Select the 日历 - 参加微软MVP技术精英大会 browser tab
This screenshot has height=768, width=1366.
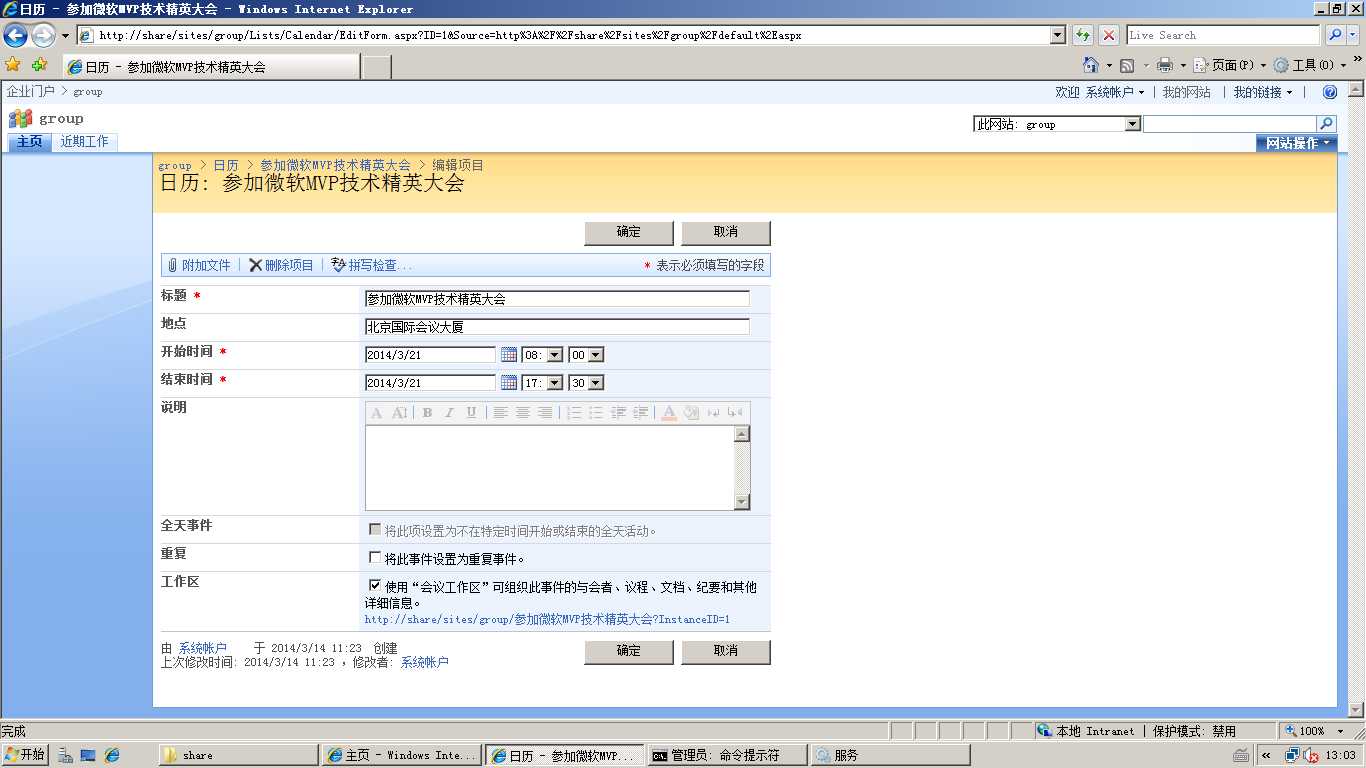(210, 67)
